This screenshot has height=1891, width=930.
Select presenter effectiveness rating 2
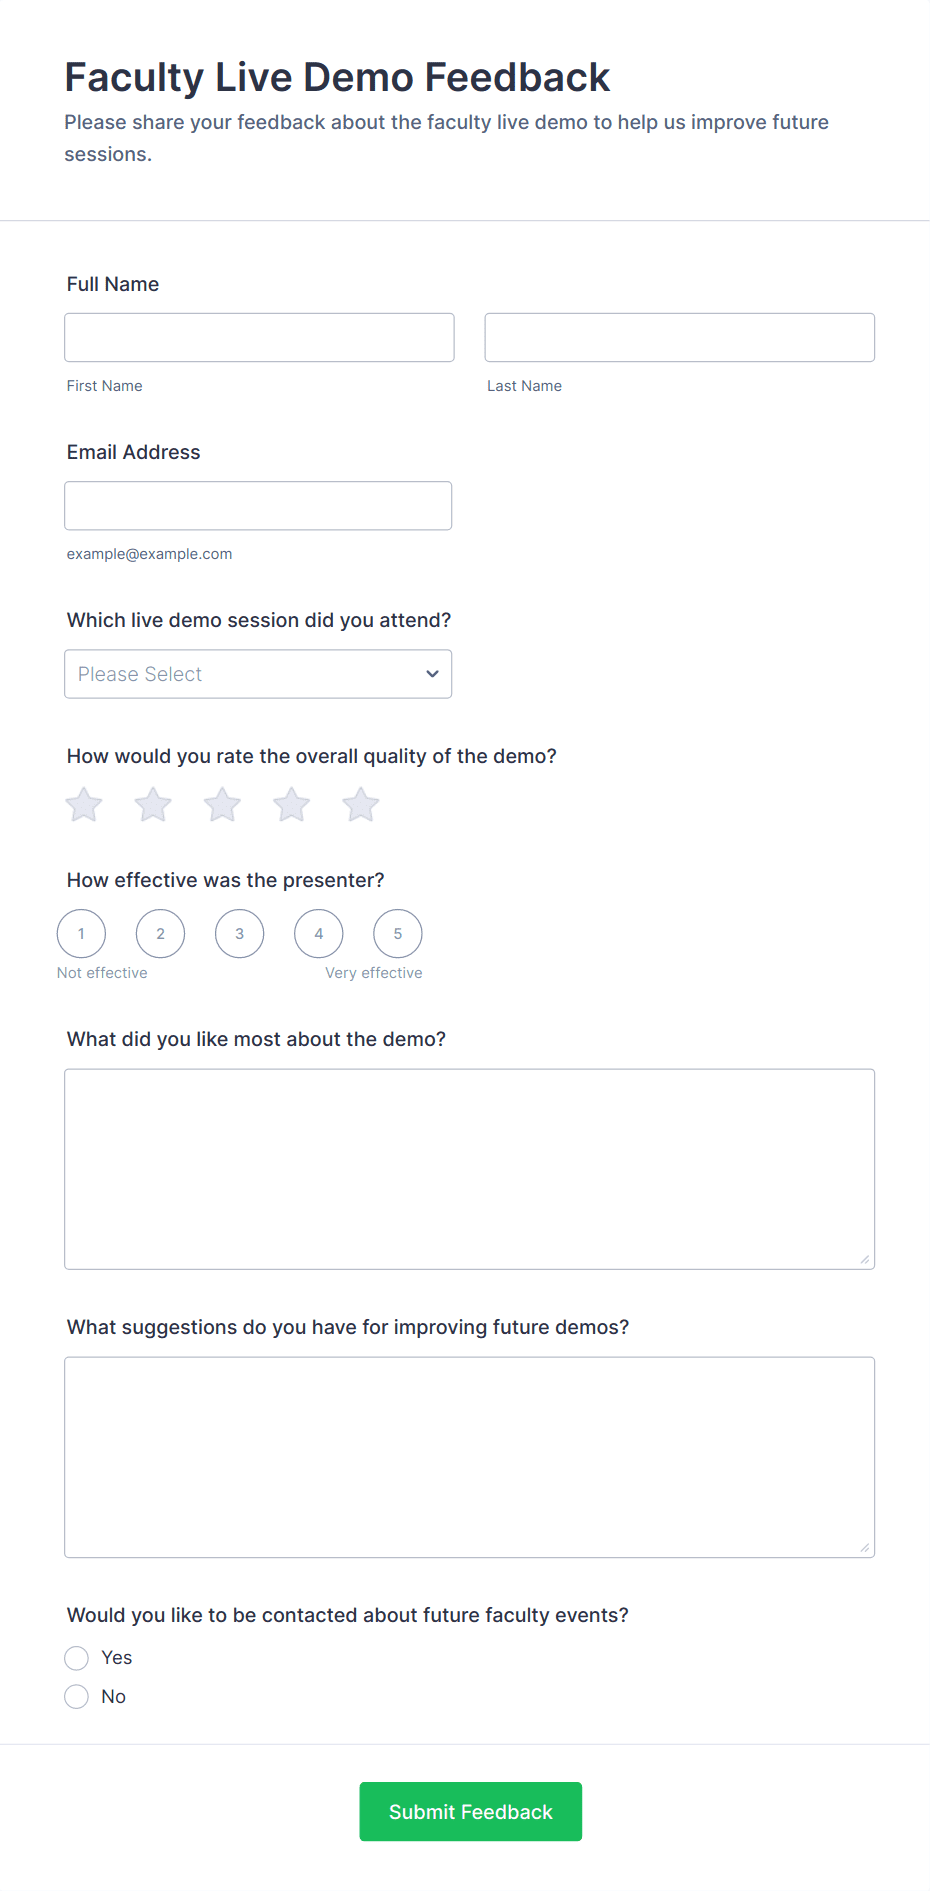tap(160, 934)
